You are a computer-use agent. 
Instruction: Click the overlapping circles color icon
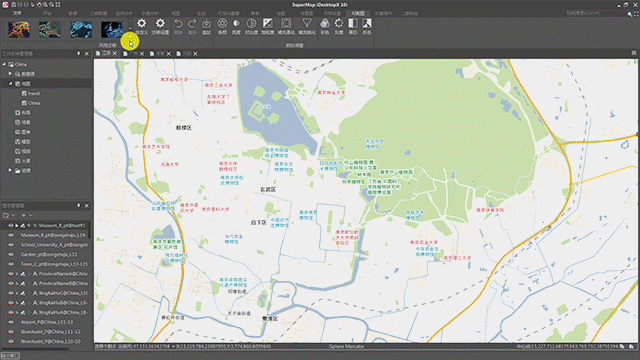coord(325,24)
